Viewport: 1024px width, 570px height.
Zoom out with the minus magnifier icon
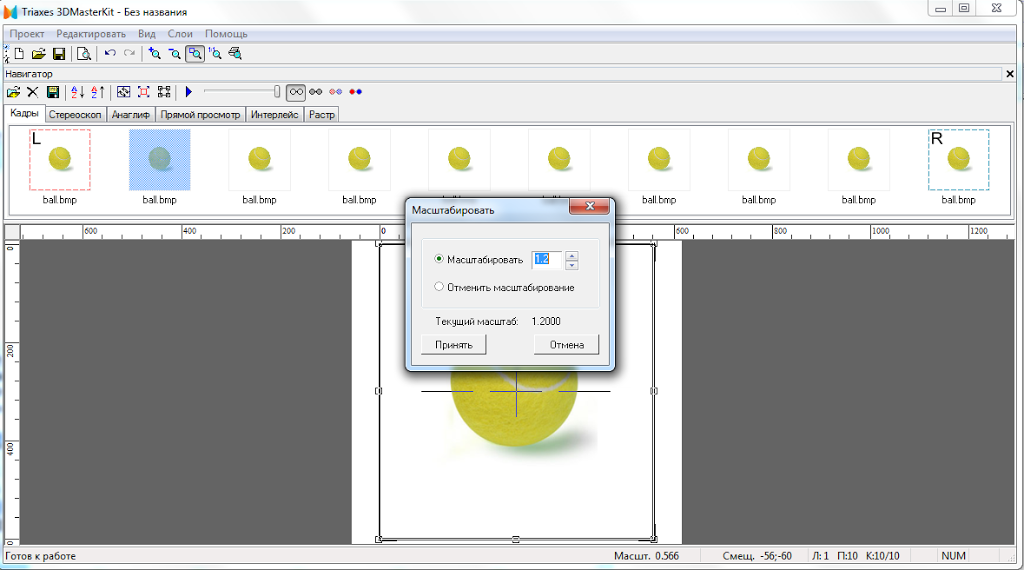click(x=174, y=54)
